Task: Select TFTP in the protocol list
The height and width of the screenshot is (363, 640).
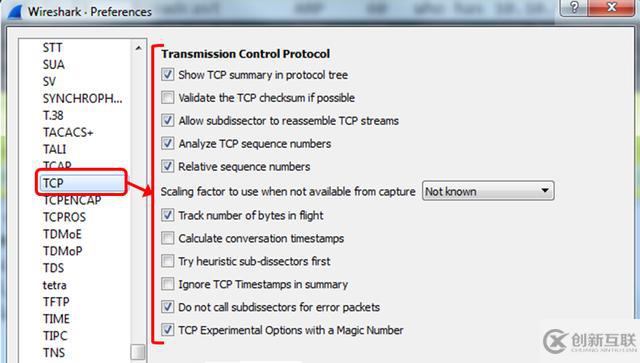Action: click(56, 302)
